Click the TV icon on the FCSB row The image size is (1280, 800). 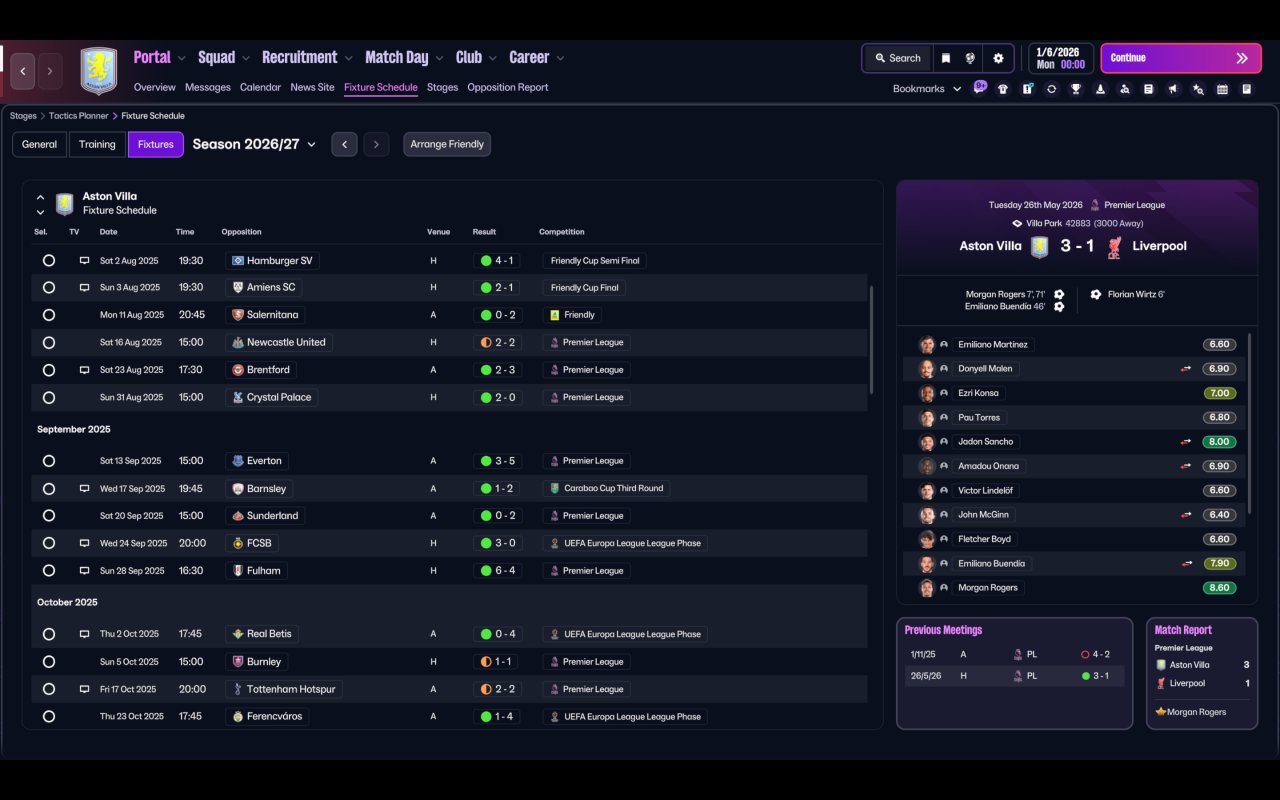(x=85, y=543)
